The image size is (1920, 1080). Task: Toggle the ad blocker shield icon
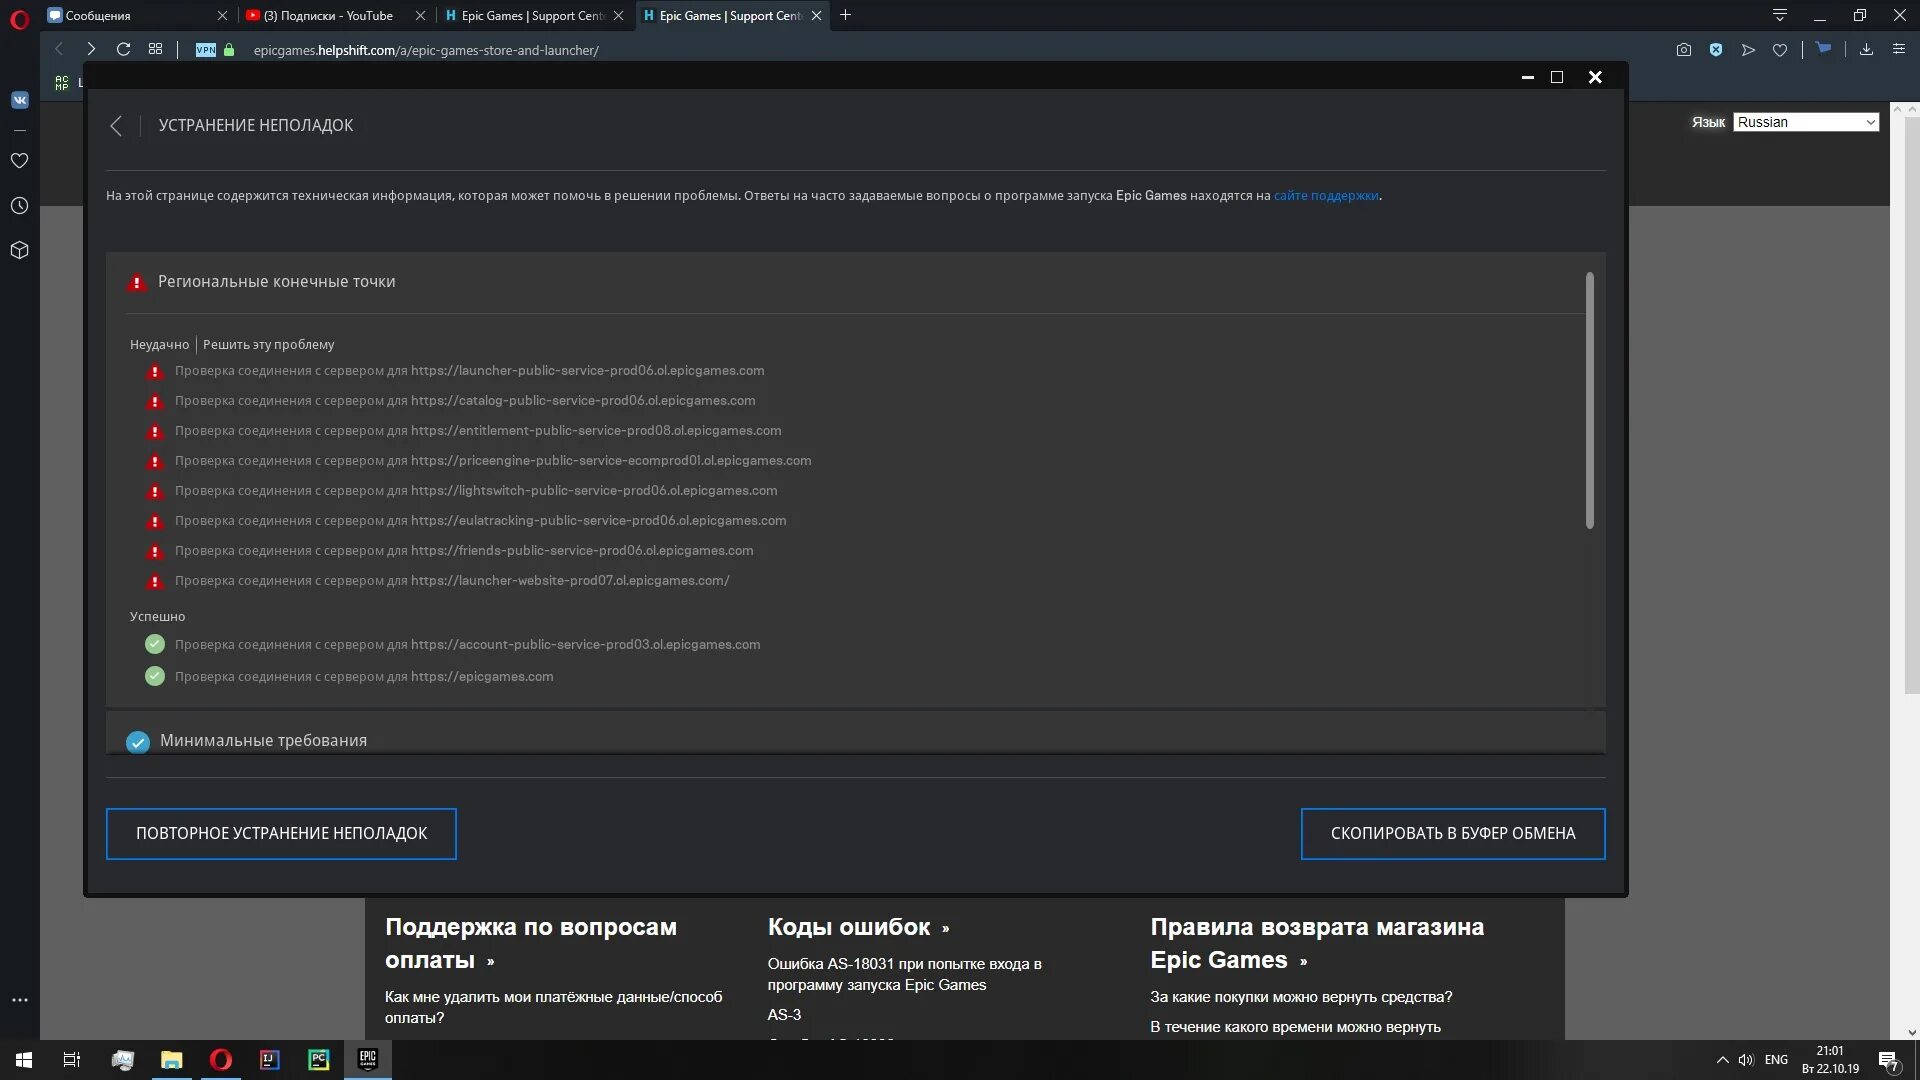[x=1716, y=50]
